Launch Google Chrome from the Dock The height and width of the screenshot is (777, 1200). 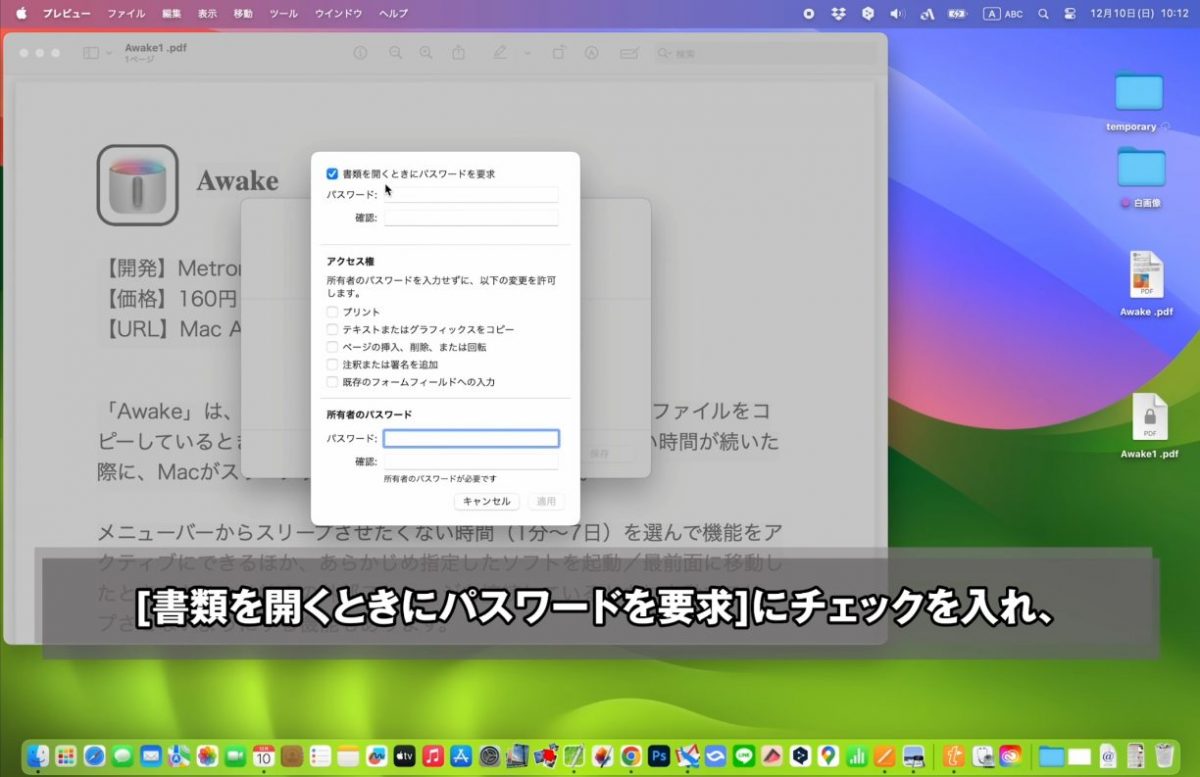pos(631,756)
